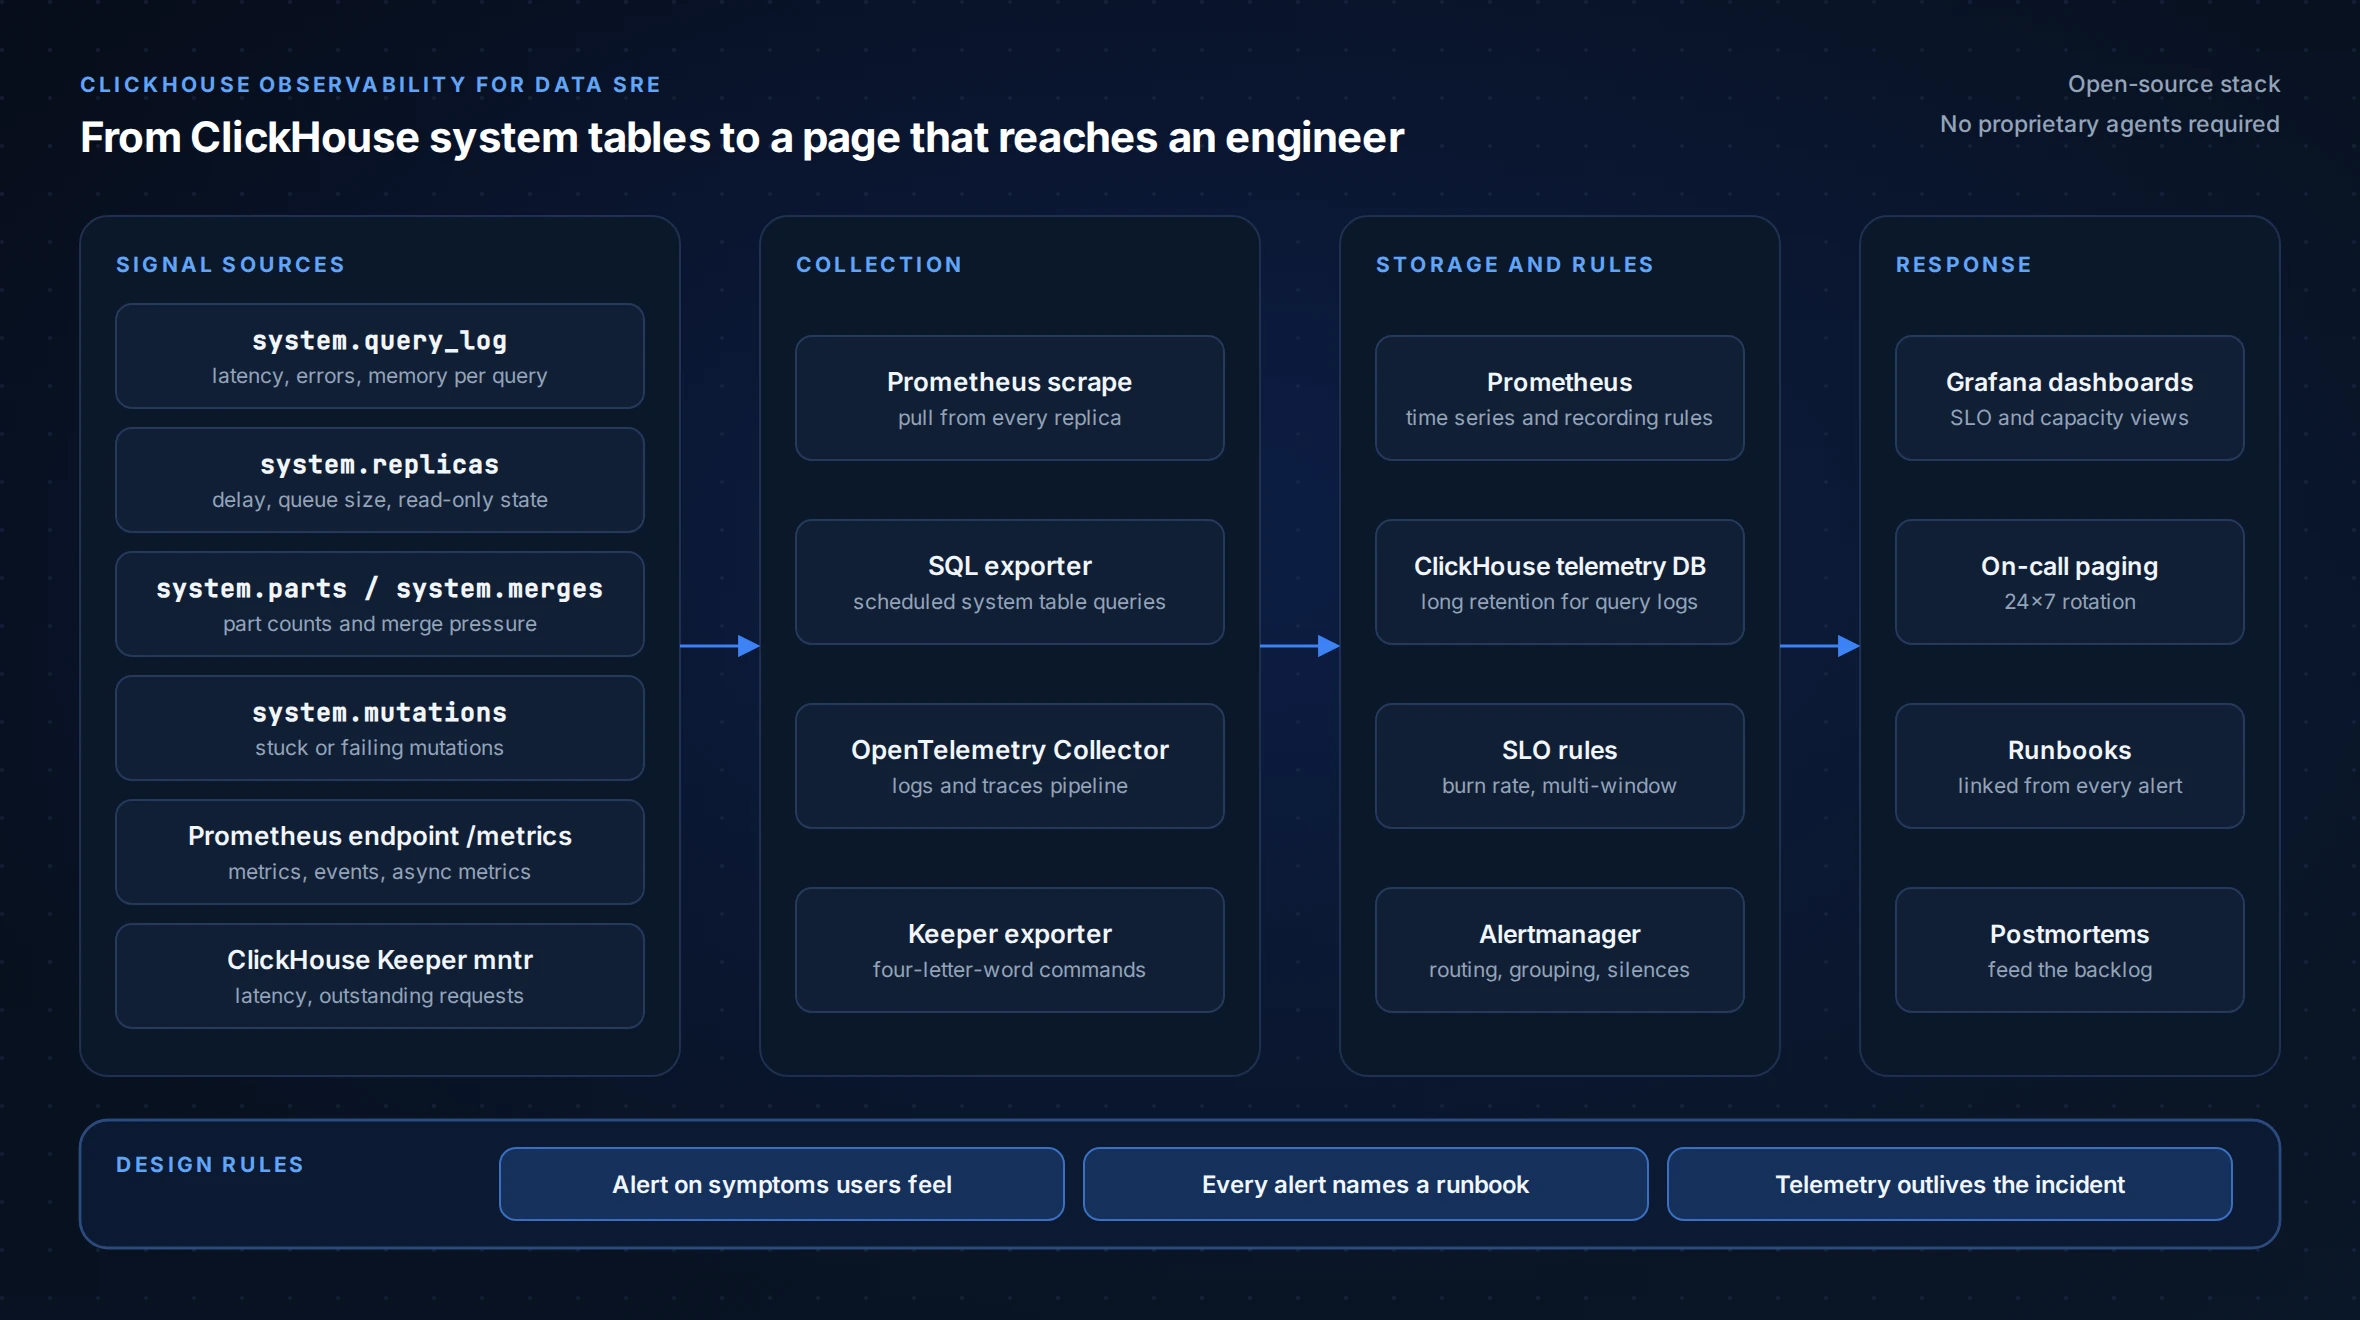Click 'SLO and capacity views' subtitle
2360x1320 pixels.
click(2070, 418)
